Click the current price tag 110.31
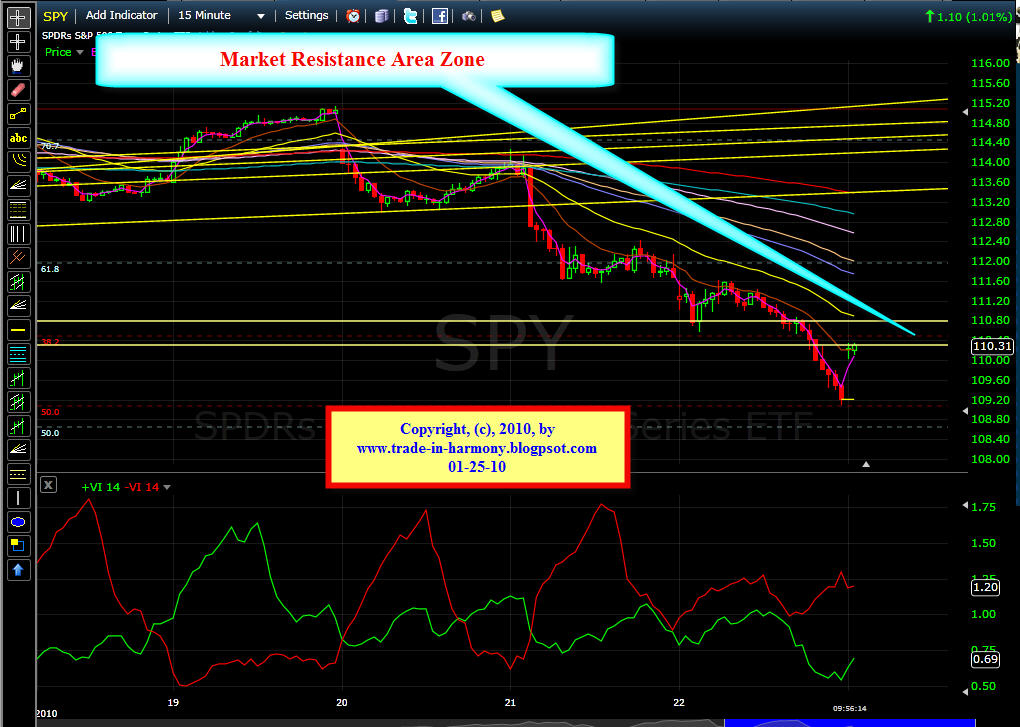 click(992, 346)
